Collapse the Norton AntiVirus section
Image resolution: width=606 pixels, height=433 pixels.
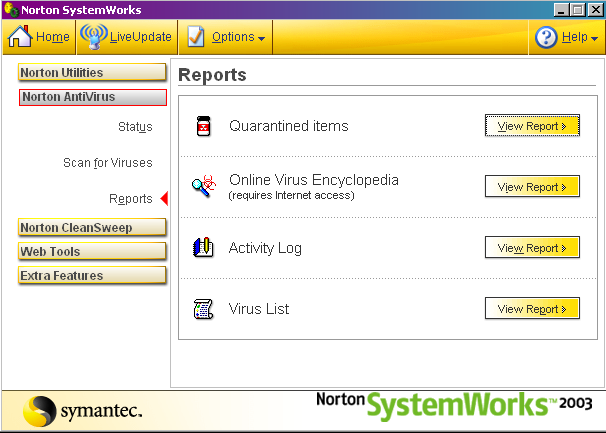coord(93,97)
